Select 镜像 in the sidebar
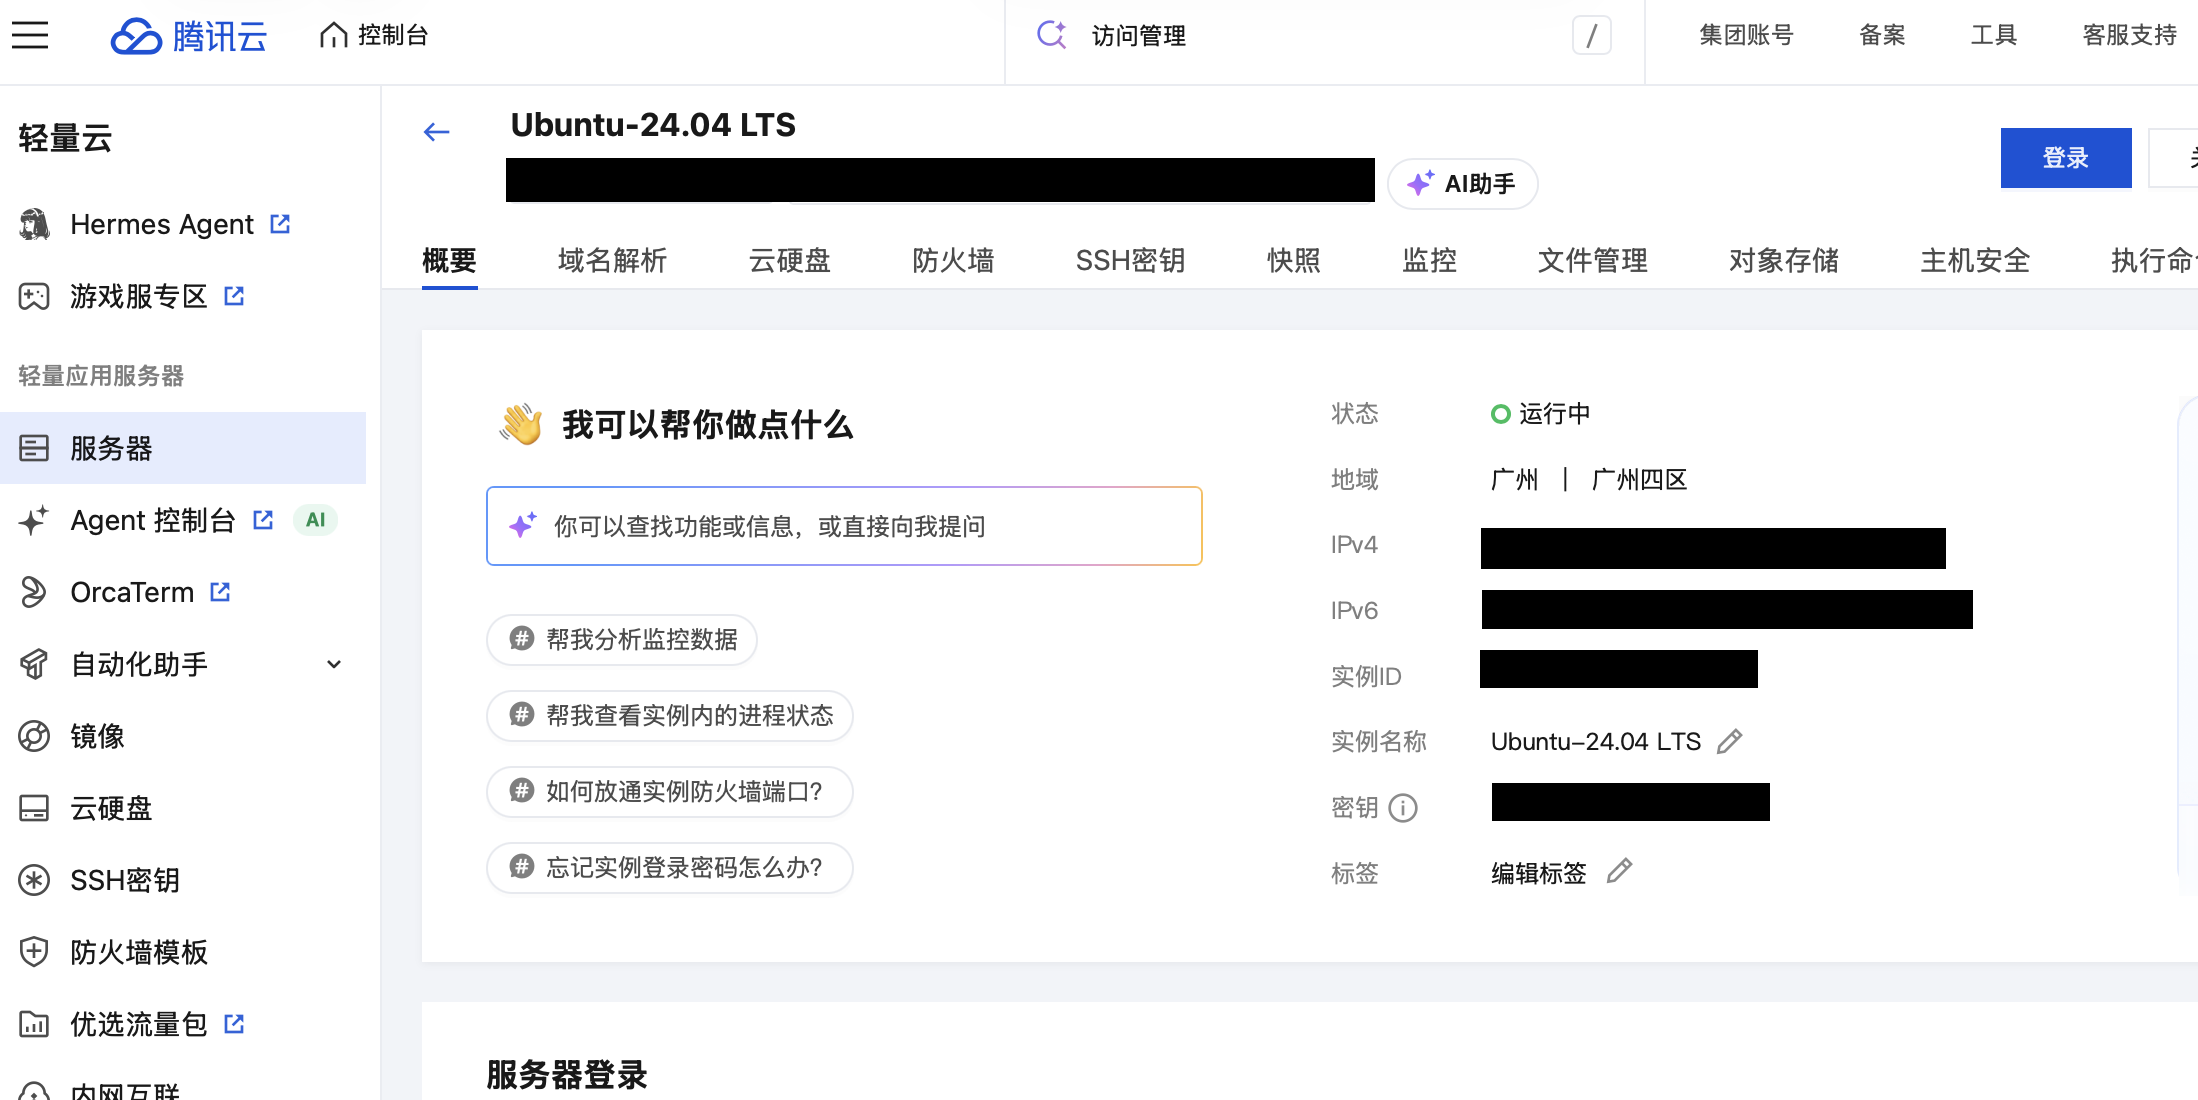The height and width of the screenshot is (1100, 2198). coord(183,736)
